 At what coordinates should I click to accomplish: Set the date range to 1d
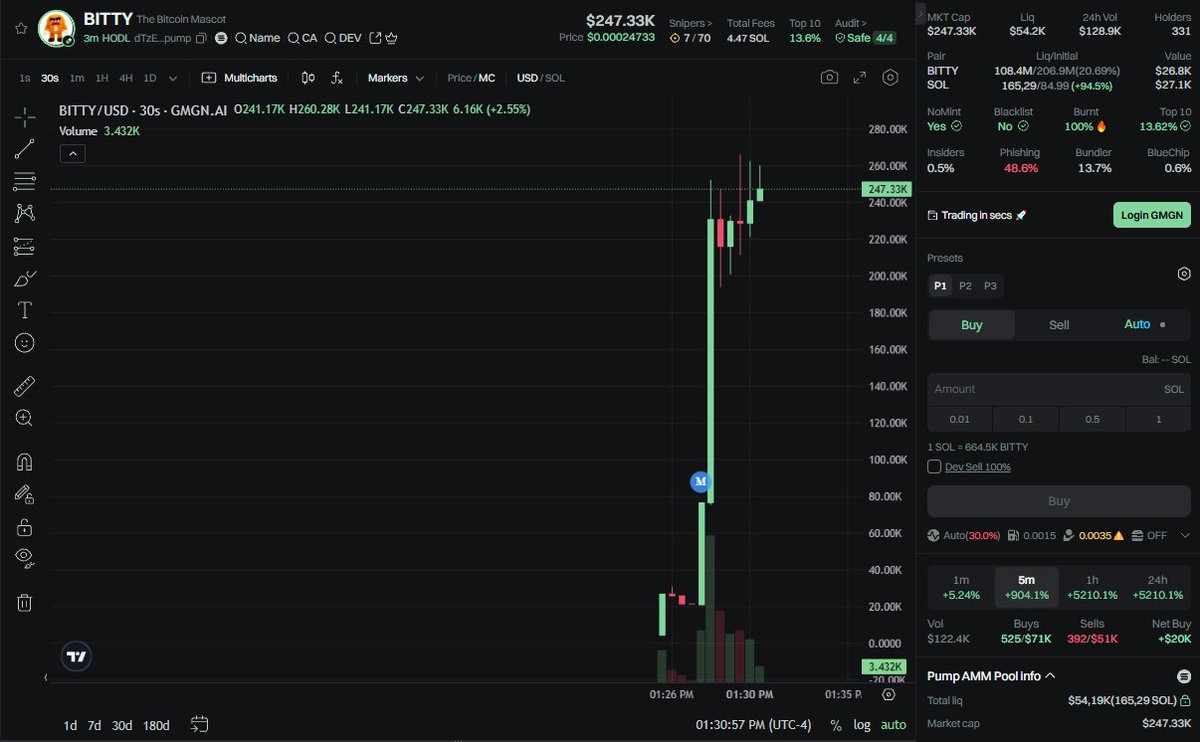coord(70,725)
